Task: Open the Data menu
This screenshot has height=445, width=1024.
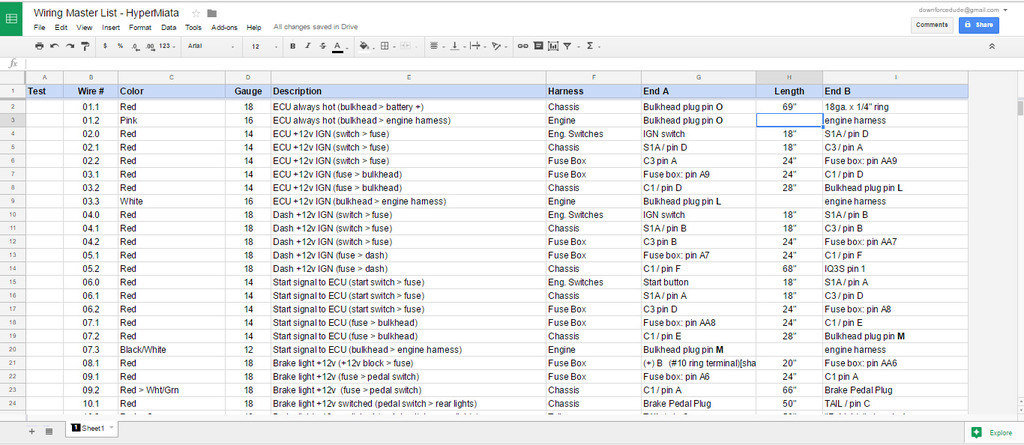Action: pyautogui.click(x=168, y=27)
